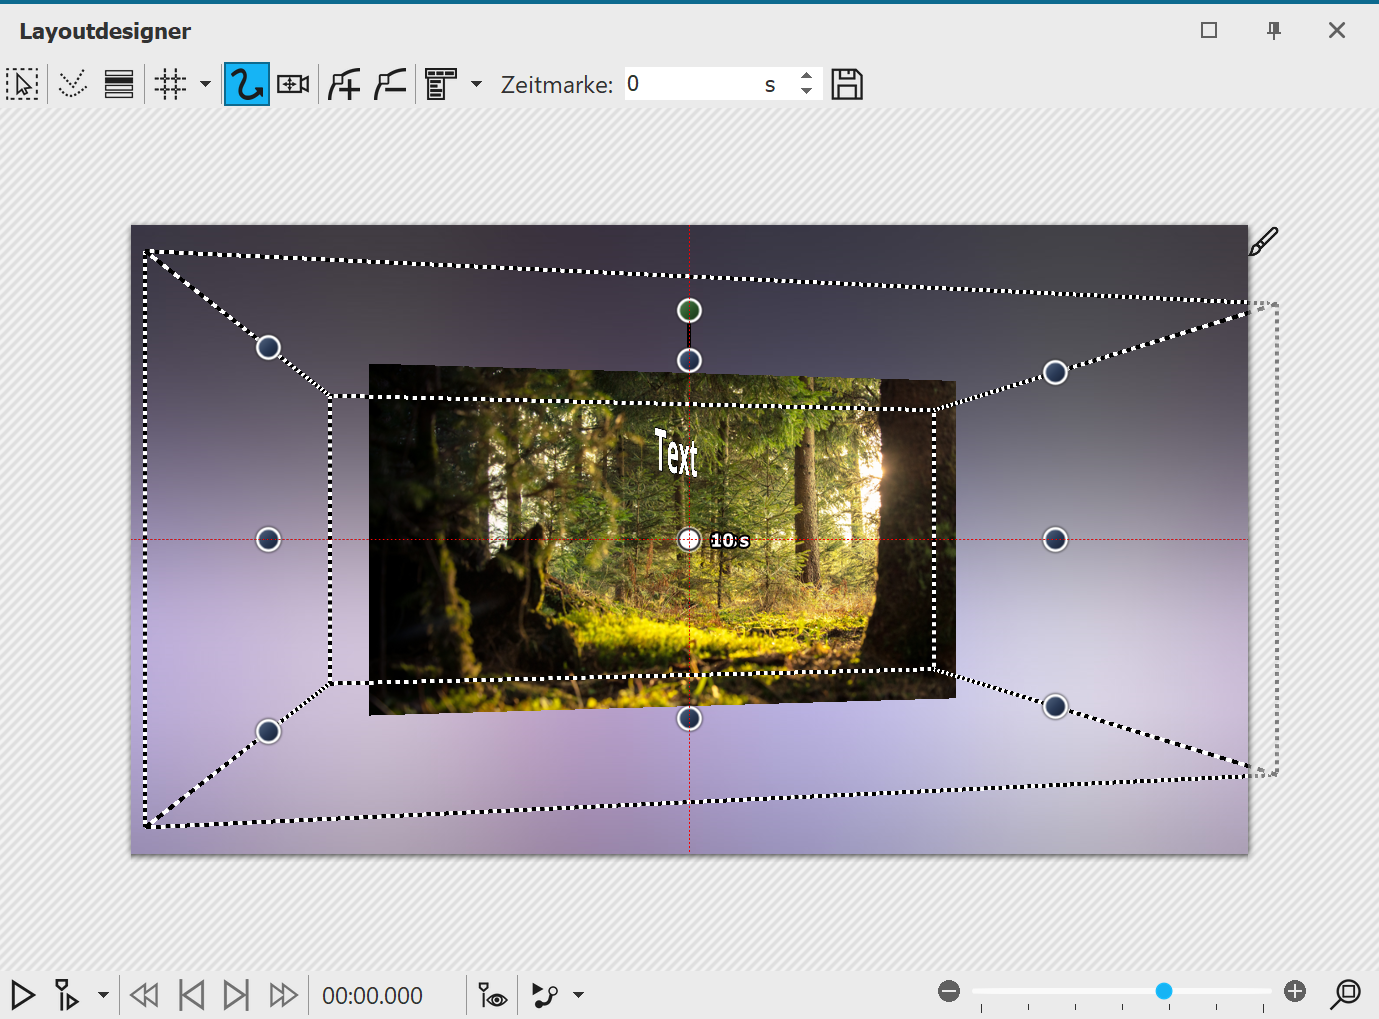Open the layer stacking icon
Image resolution: width=1379 pixels, height=1019 pixels.
tap(119, 84)
